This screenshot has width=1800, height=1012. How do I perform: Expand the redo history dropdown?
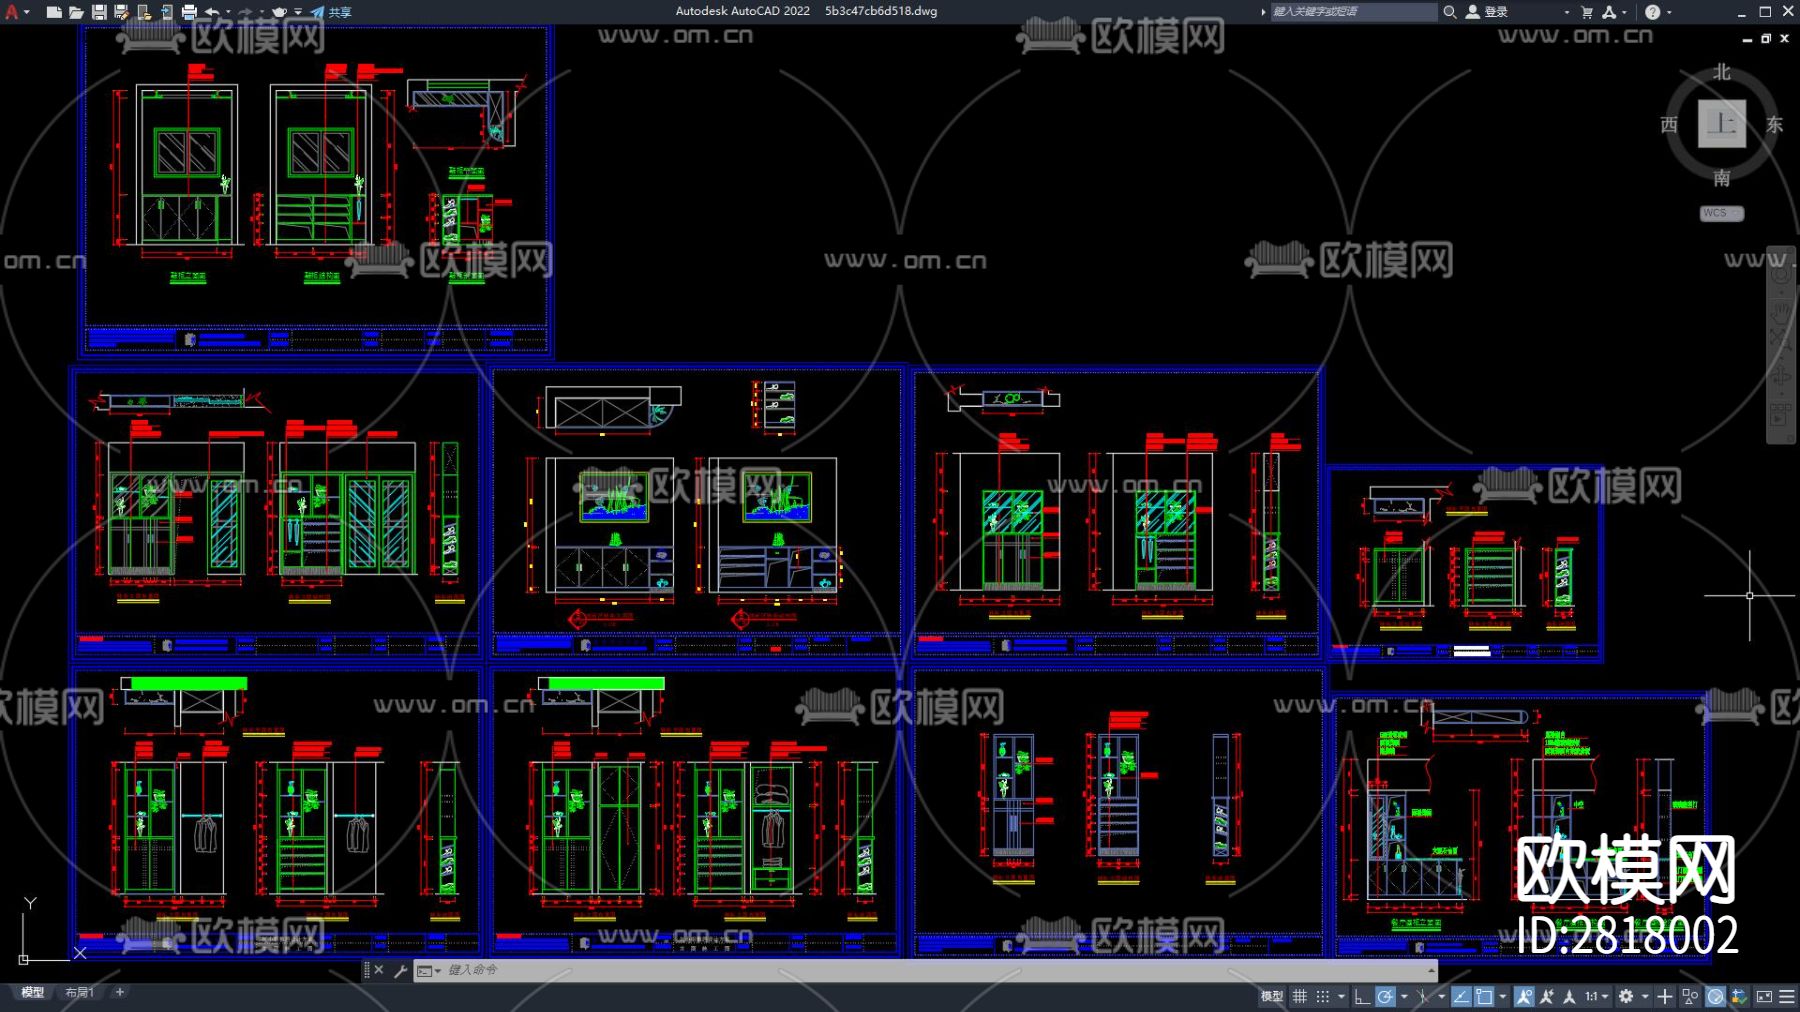coord(261,12)
